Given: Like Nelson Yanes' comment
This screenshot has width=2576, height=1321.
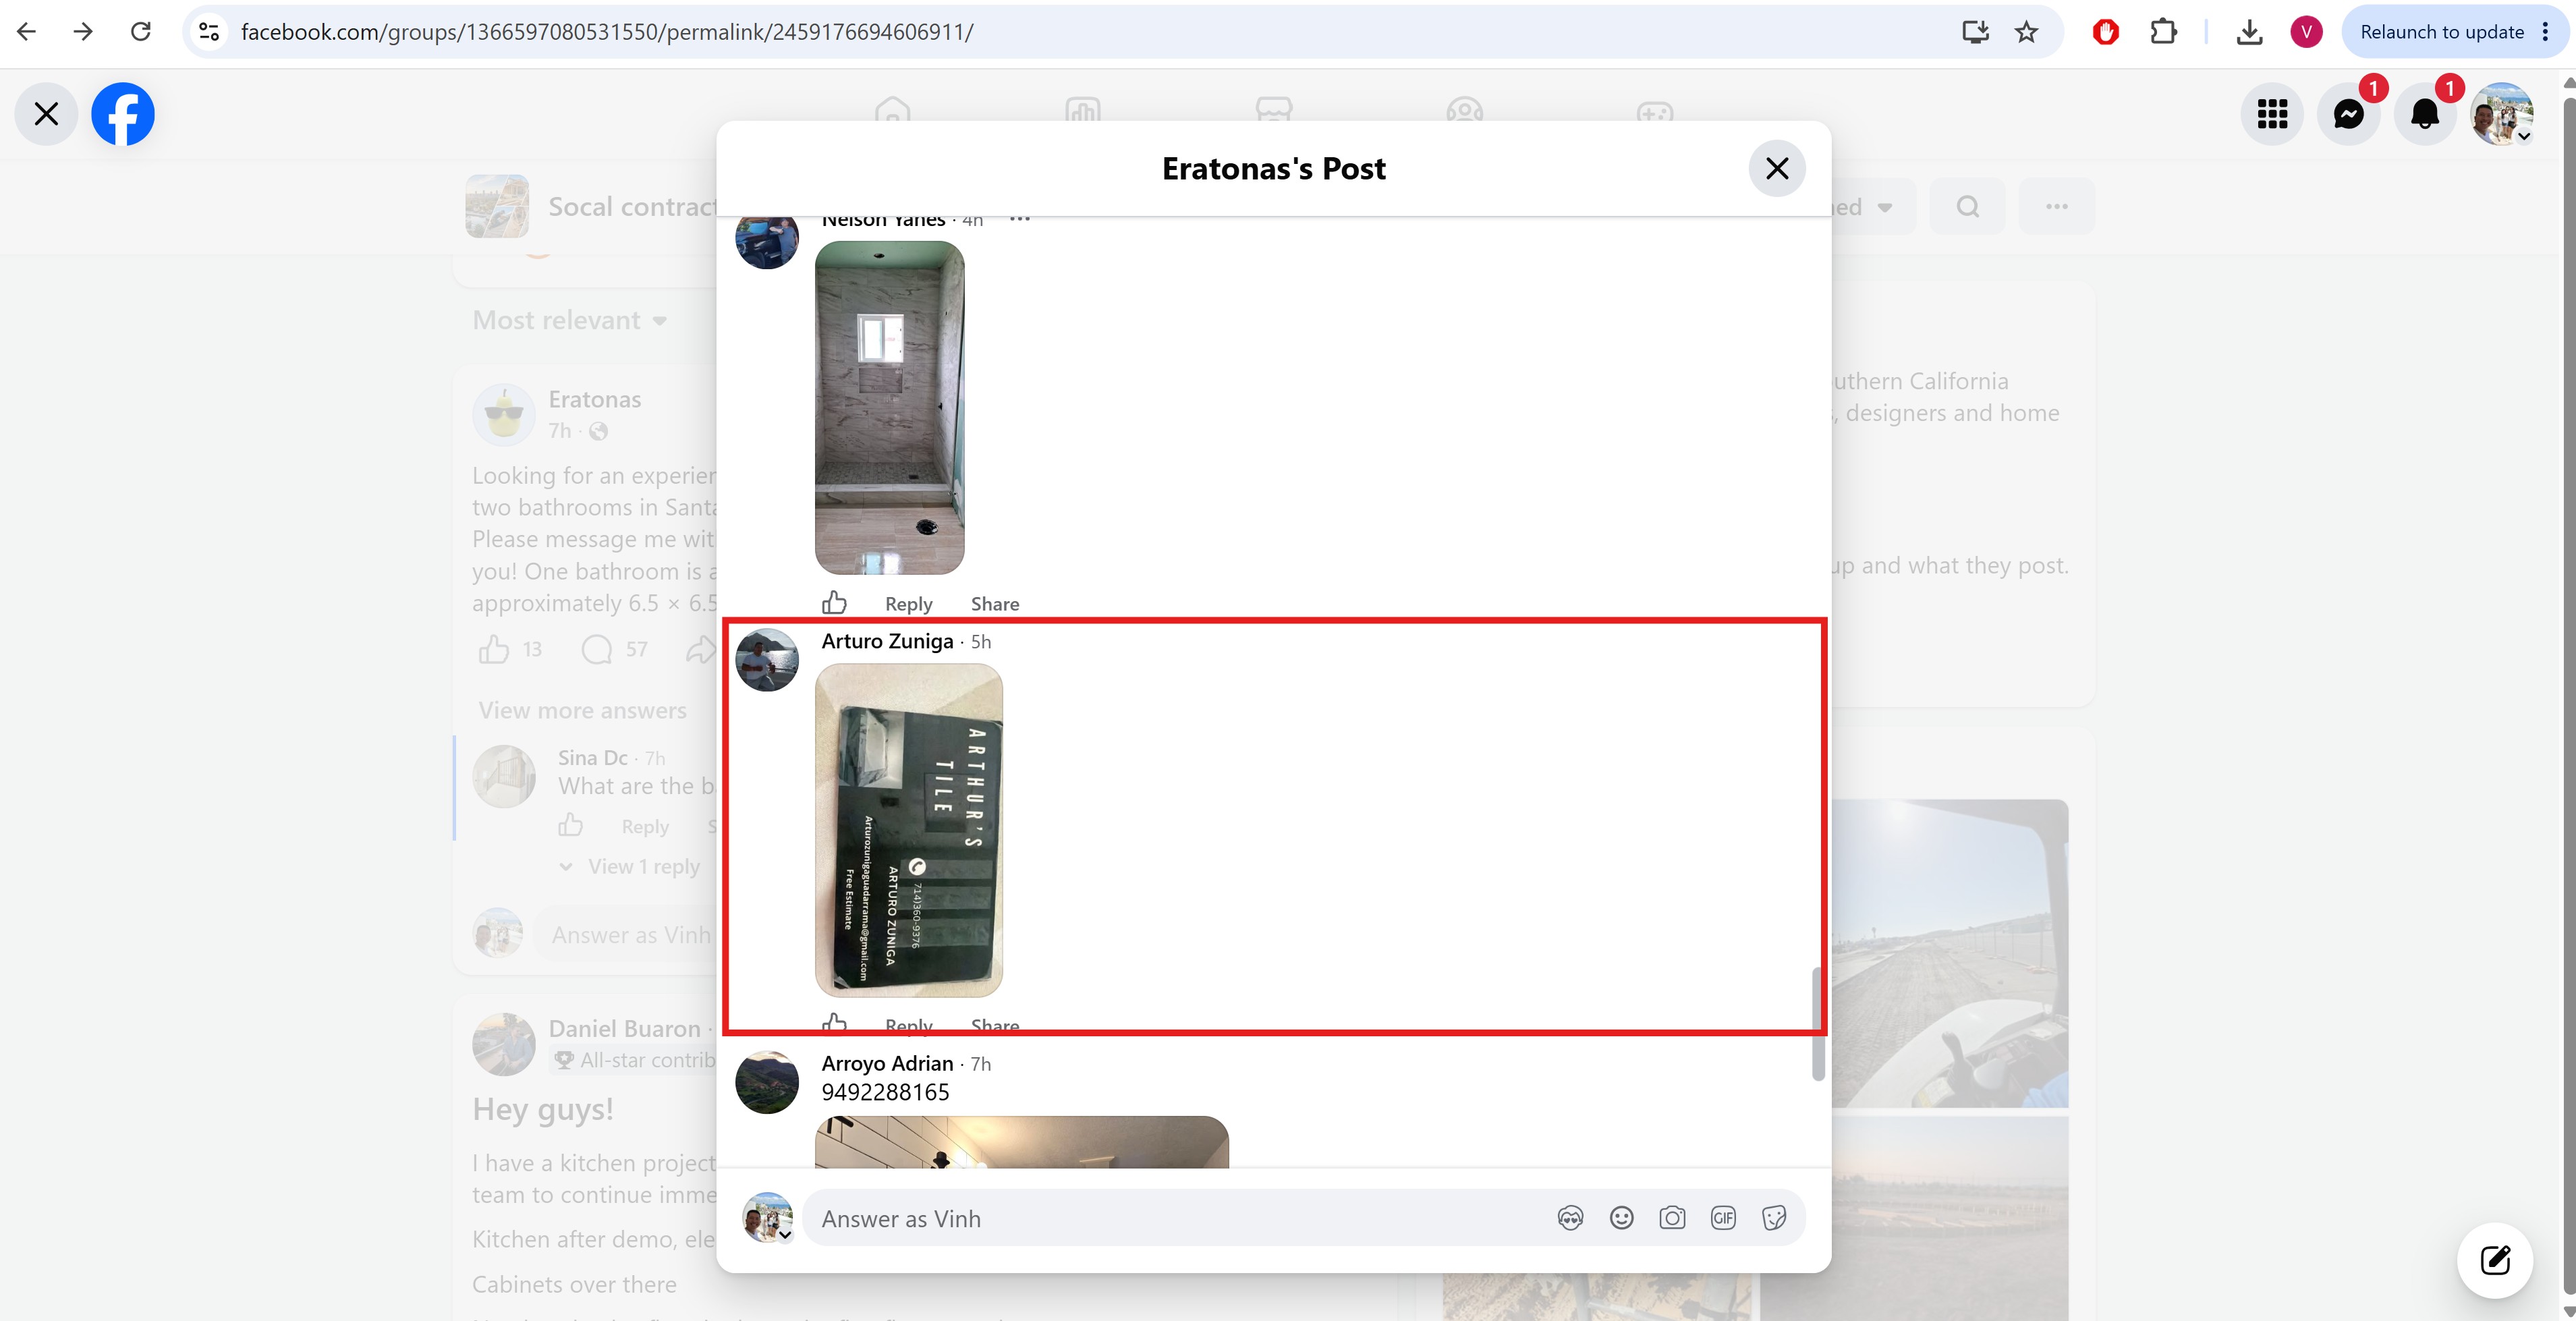Looking at the screenshot, I should tap(834, 602).
